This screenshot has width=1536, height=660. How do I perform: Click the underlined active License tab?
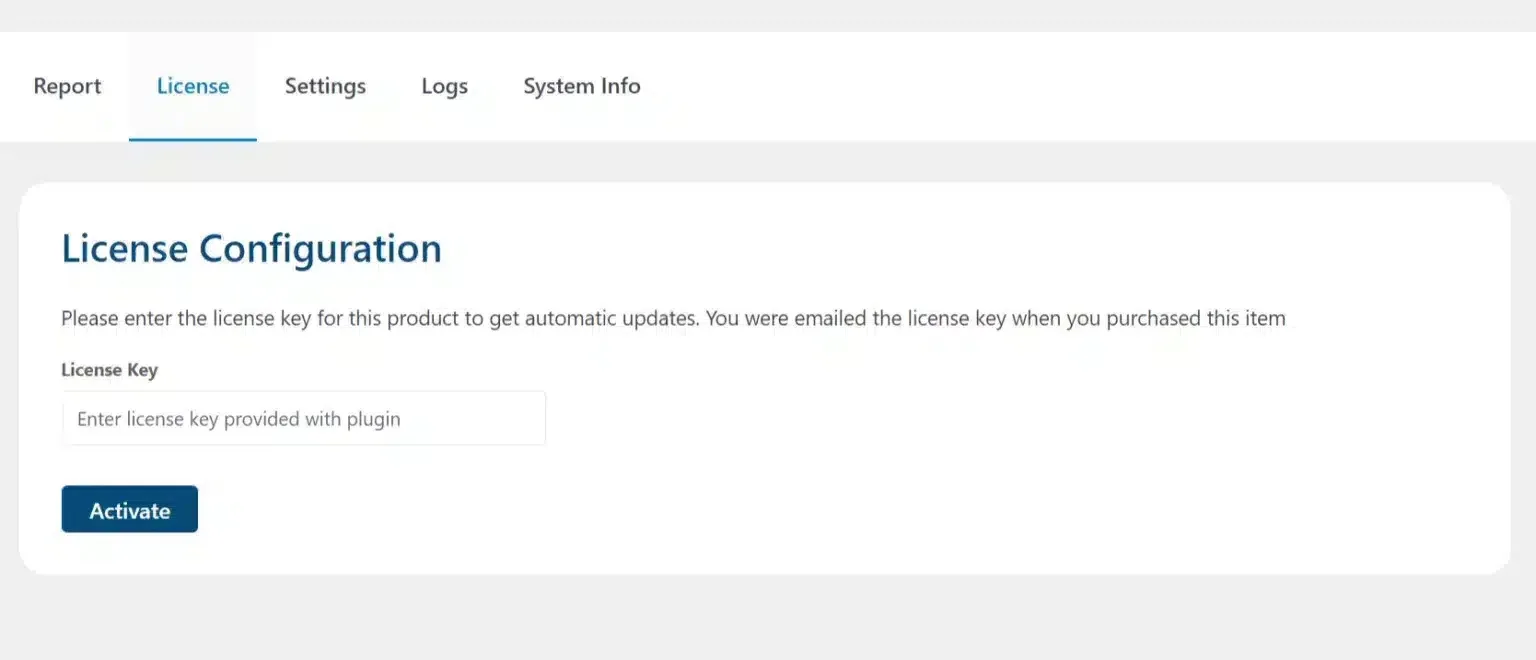click(193, 87)
